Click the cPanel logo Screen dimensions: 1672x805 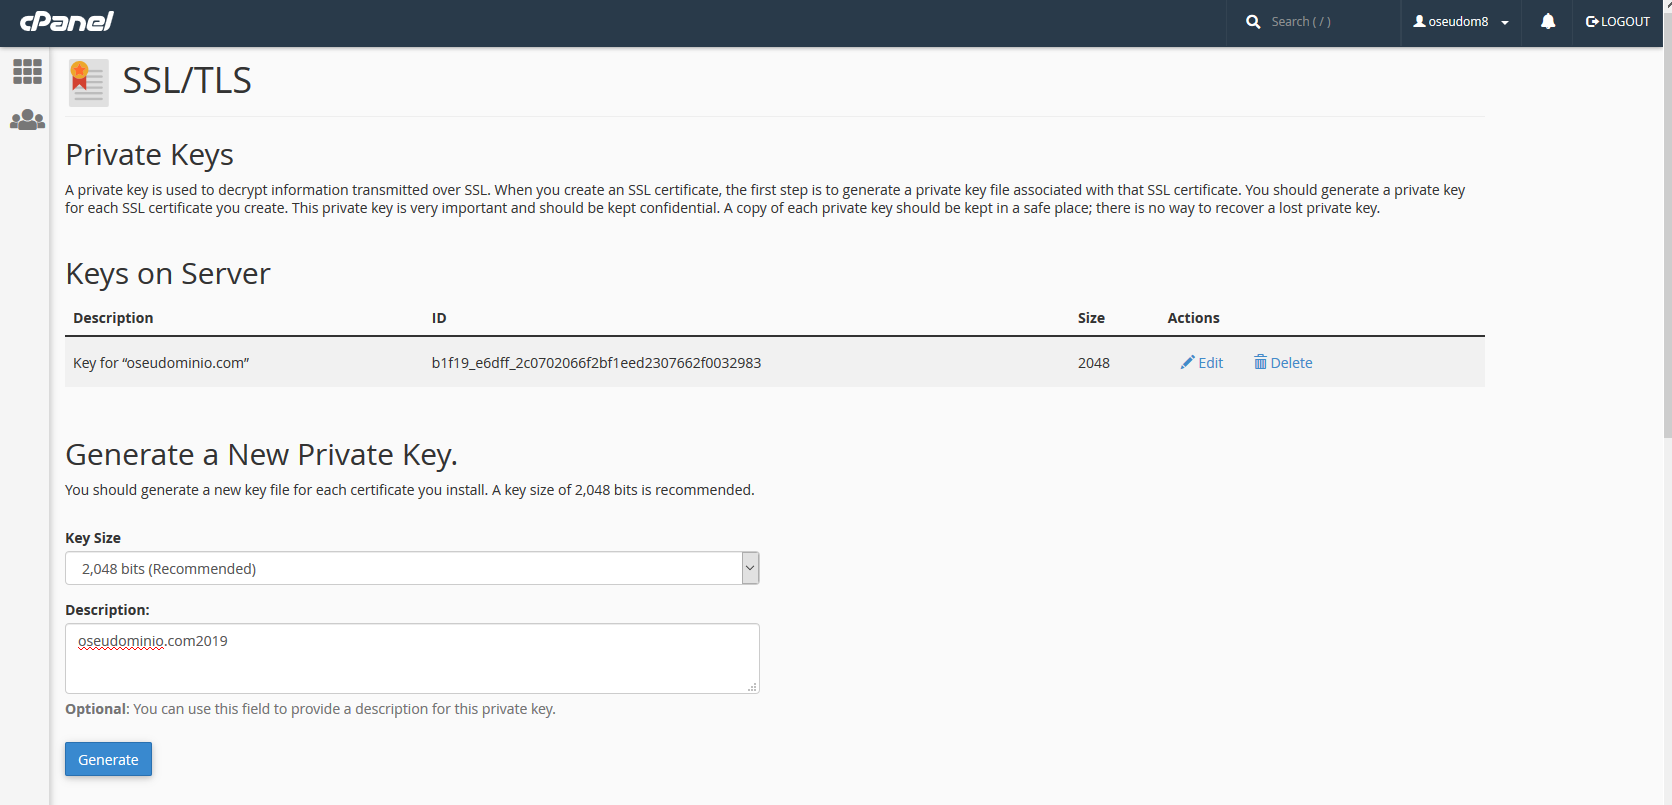(66, 21)
